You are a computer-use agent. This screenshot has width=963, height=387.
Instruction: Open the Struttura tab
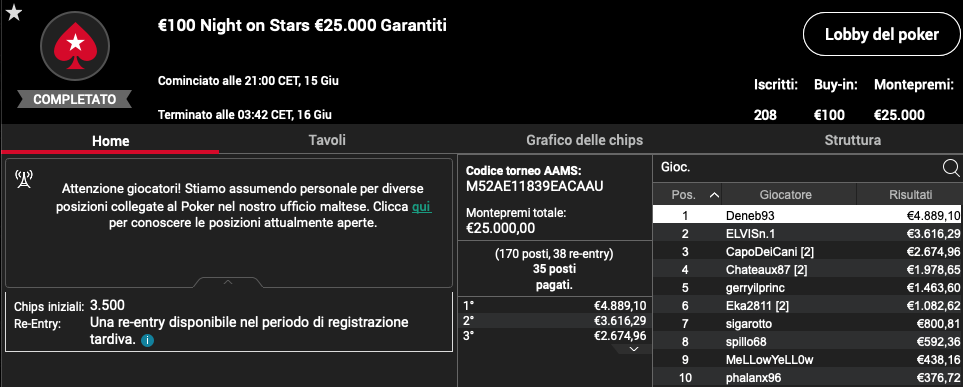coord(852,140)
